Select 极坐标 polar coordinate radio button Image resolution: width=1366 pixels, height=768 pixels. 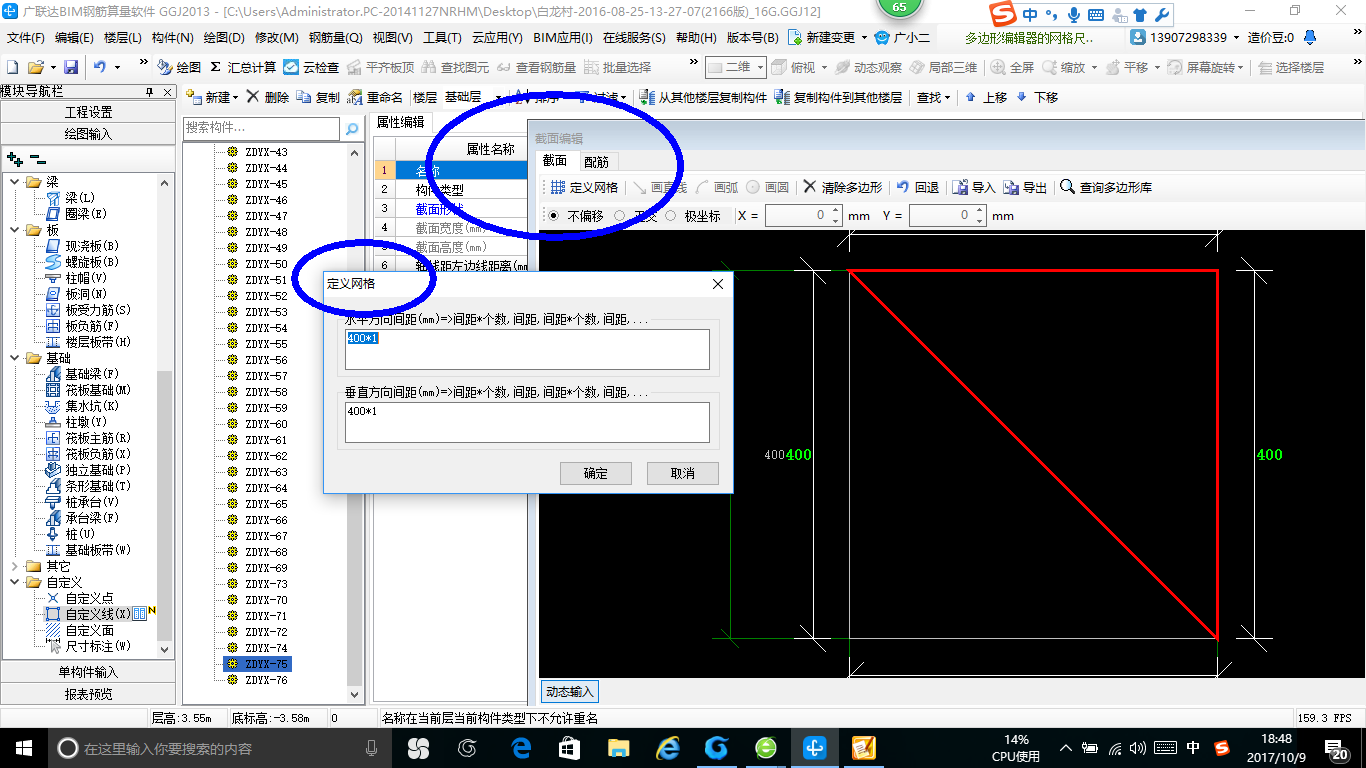[670, 216]
